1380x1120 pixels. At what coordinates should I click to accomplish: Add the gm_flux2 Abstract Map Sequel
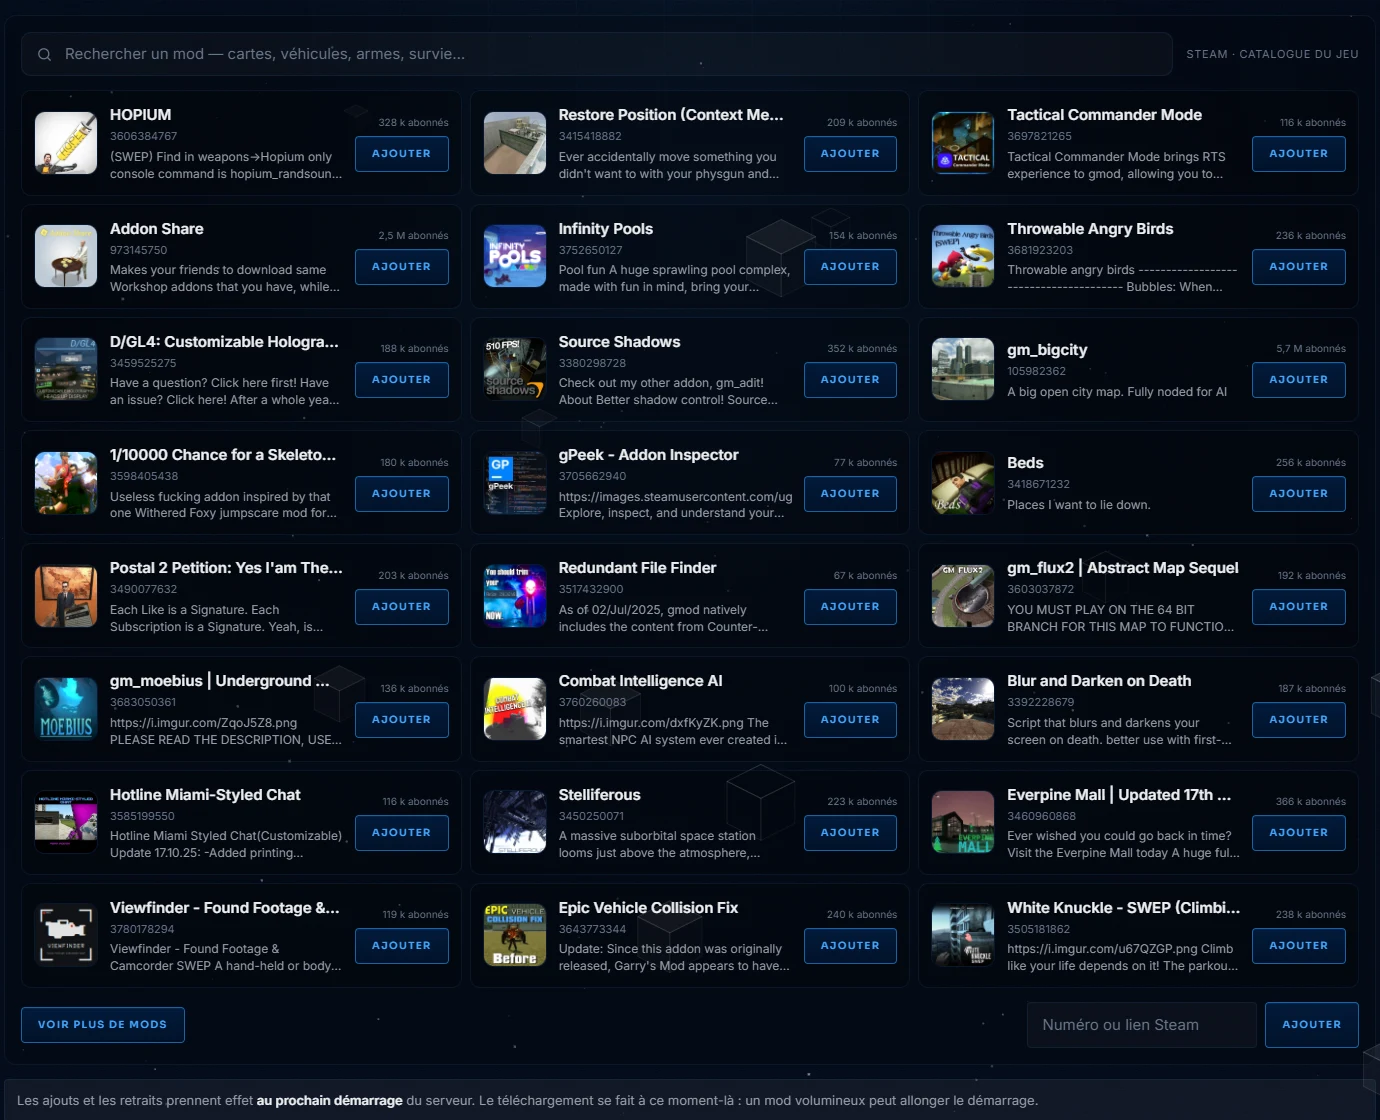point(1298,607)
